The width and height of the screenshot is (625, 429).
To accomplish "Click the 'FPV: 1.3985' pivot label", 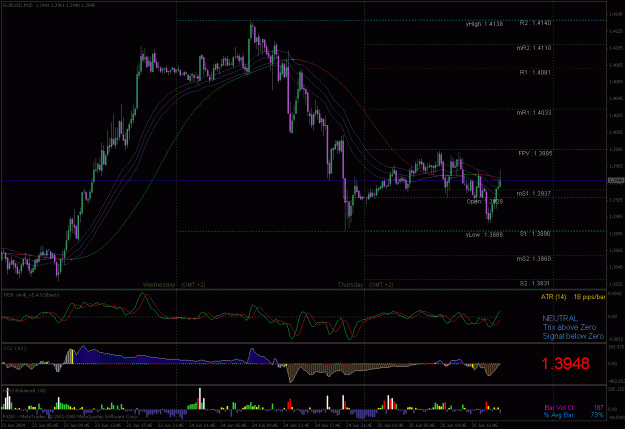I will click(x=535, y=153).
